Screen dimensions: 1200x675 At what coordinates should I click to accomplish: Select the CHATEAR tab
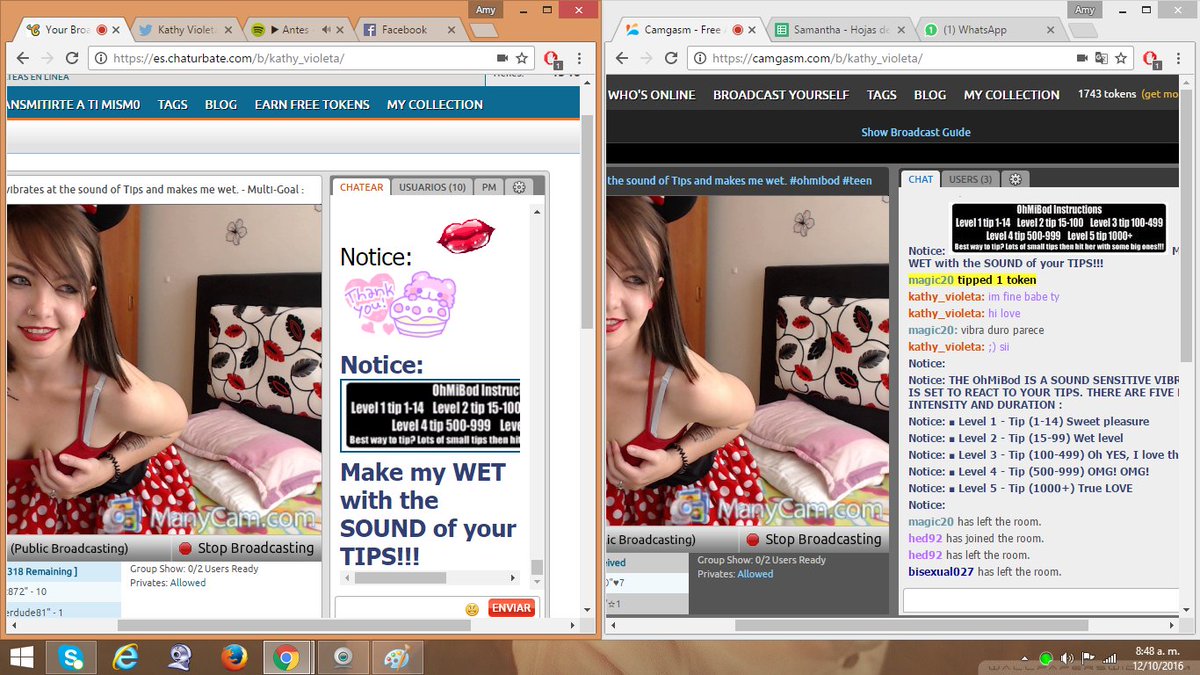361,187
